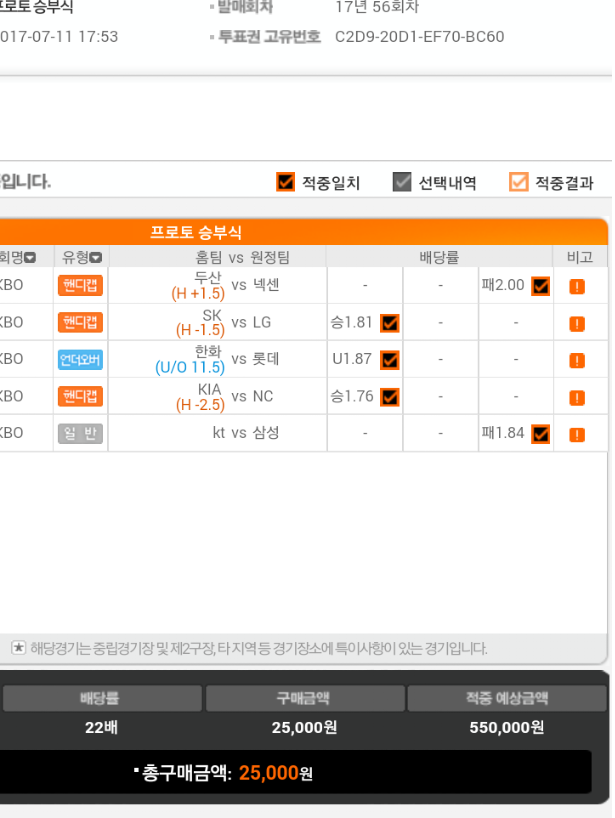Click the alert icon in SK vs LG row
The height and width of the screenshot is (818, 615).
[x=576, y=324]
